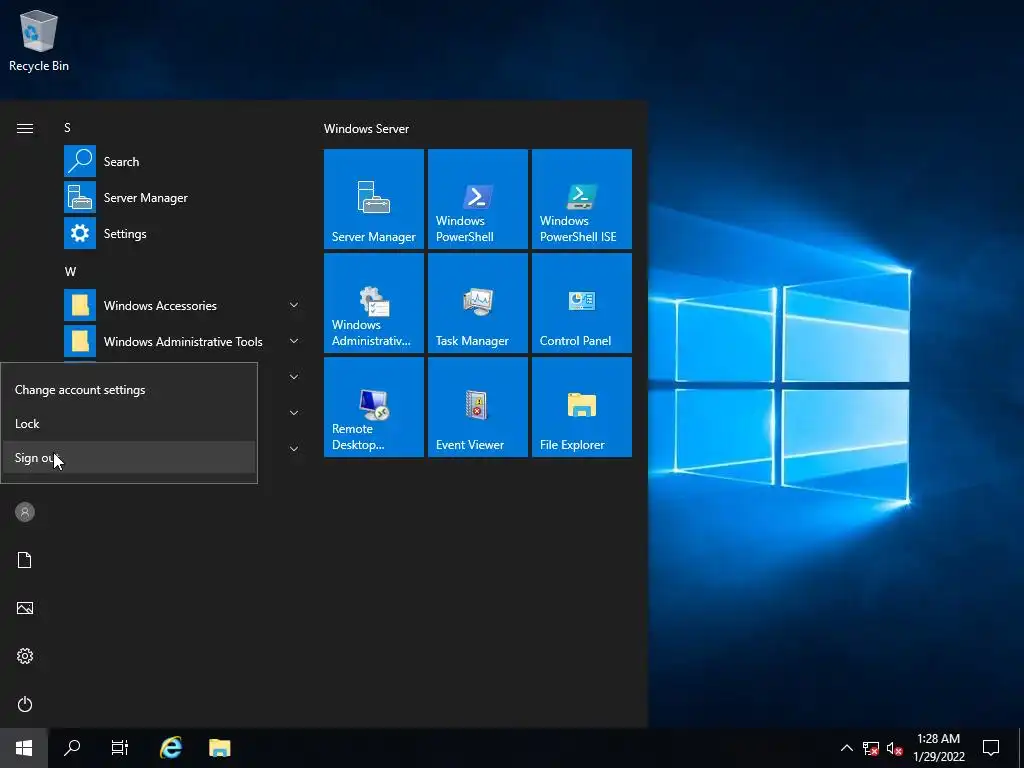Click the user account avatar icon
Screen dimensions: 1024x768
tap(25, 512)
